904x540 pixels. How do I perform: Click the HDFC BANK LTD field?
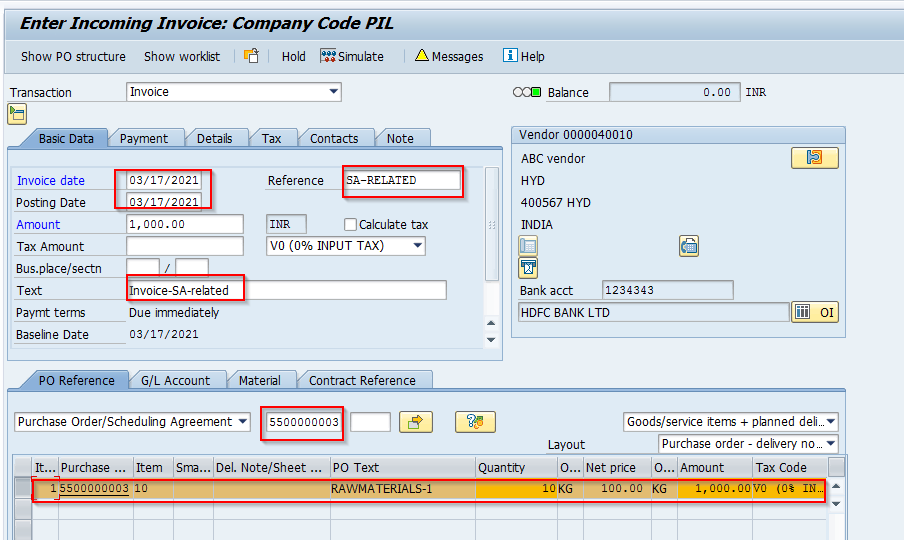tap(653, 312)
